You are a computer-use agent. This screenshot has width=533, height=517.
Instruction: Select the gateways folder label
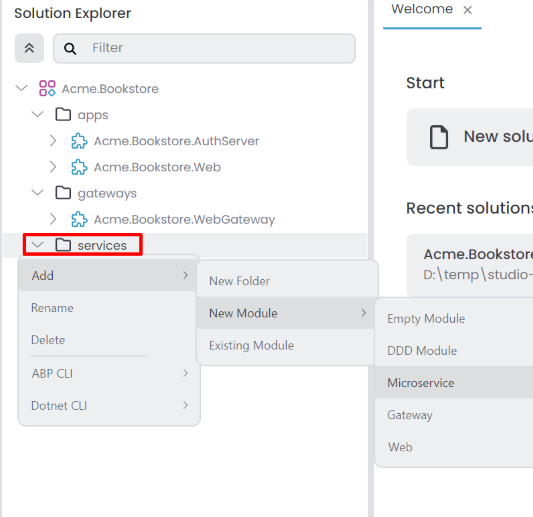pos(107,193)
